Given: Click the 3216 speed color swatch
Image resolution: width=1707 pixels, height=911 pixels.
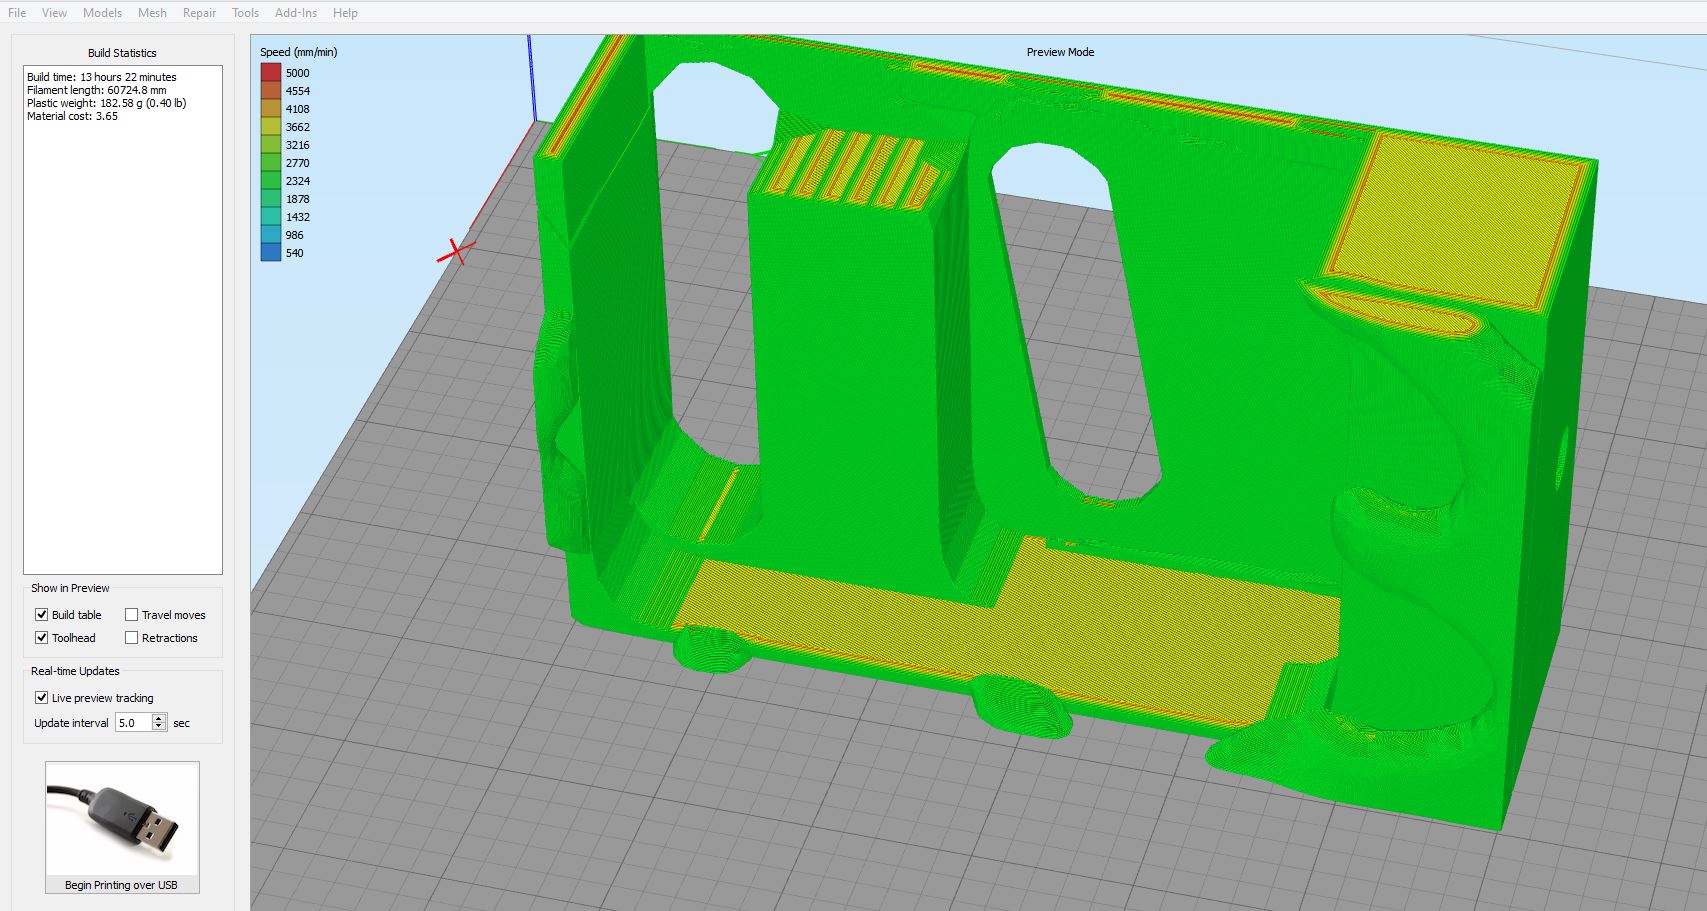Looking at the screenshot, I should click(x=271, y=144).
